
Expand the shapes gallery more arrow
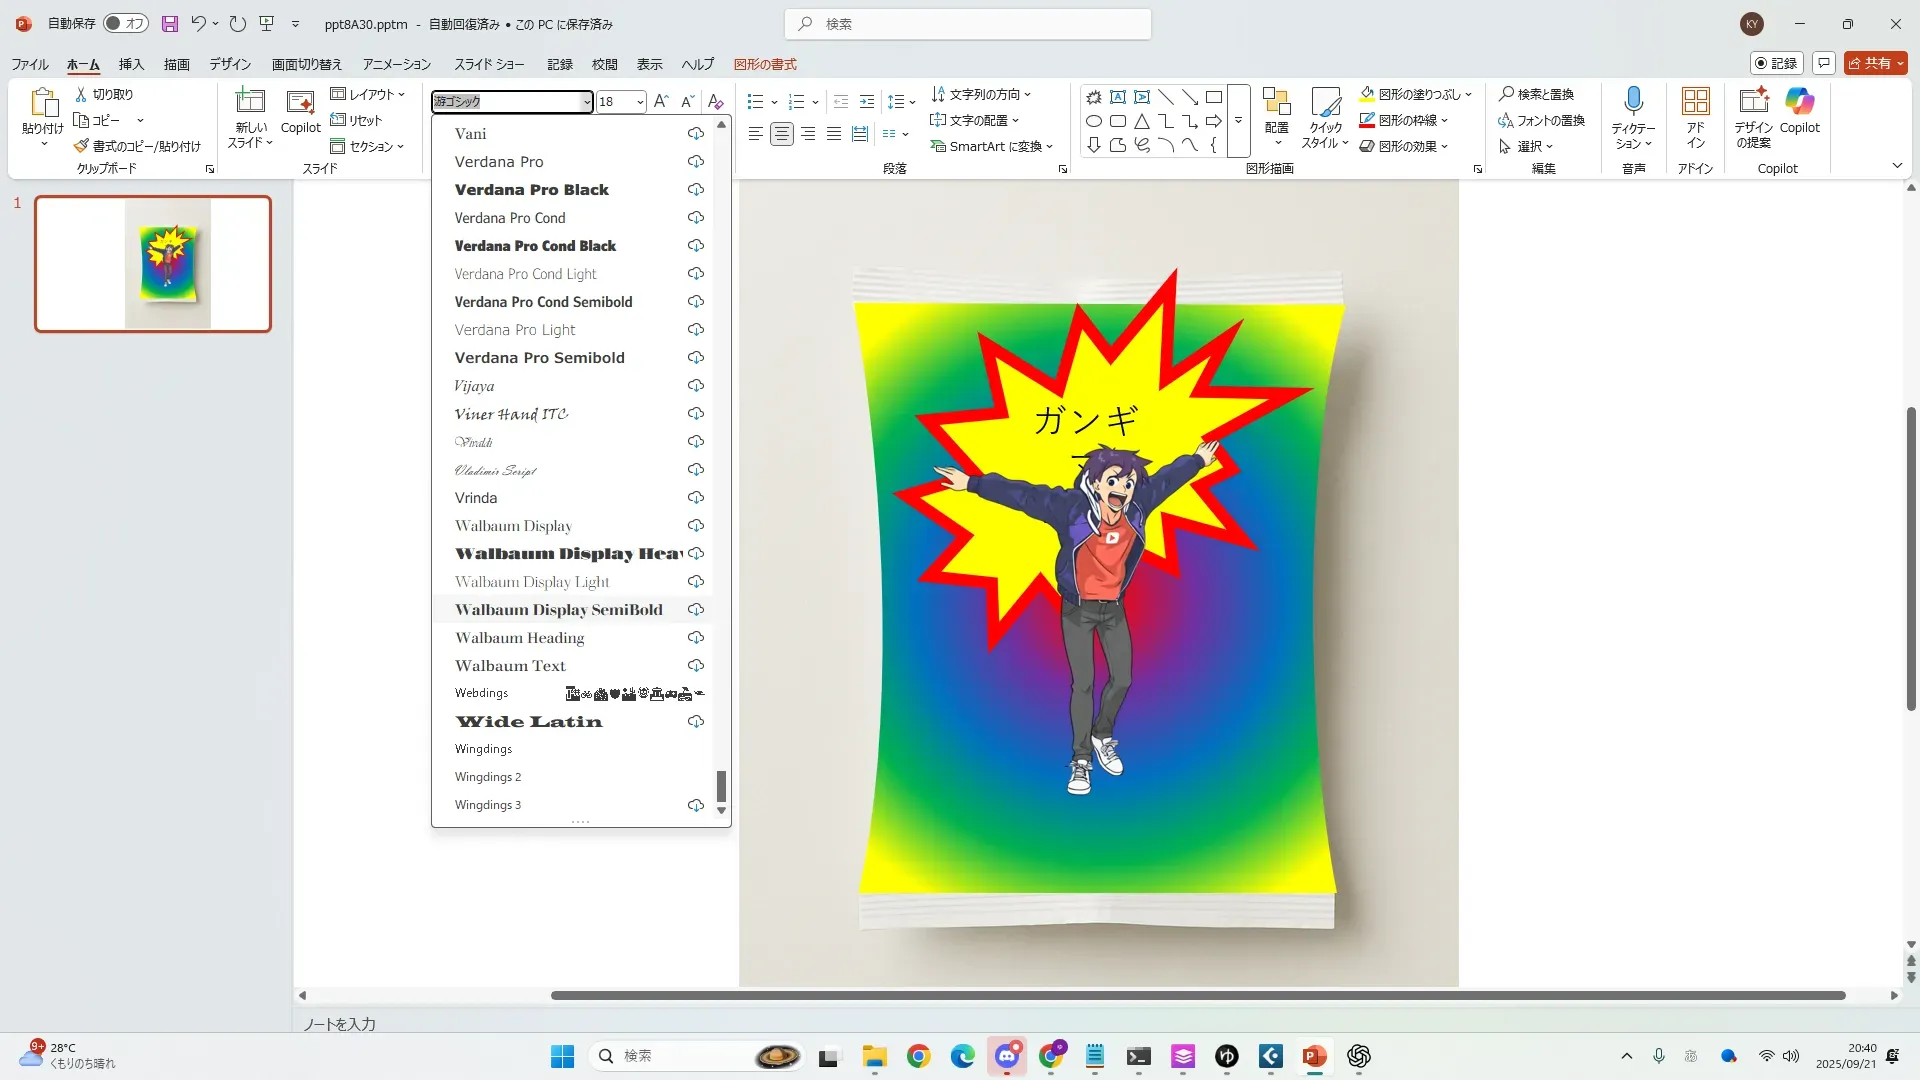[1238, 121]
